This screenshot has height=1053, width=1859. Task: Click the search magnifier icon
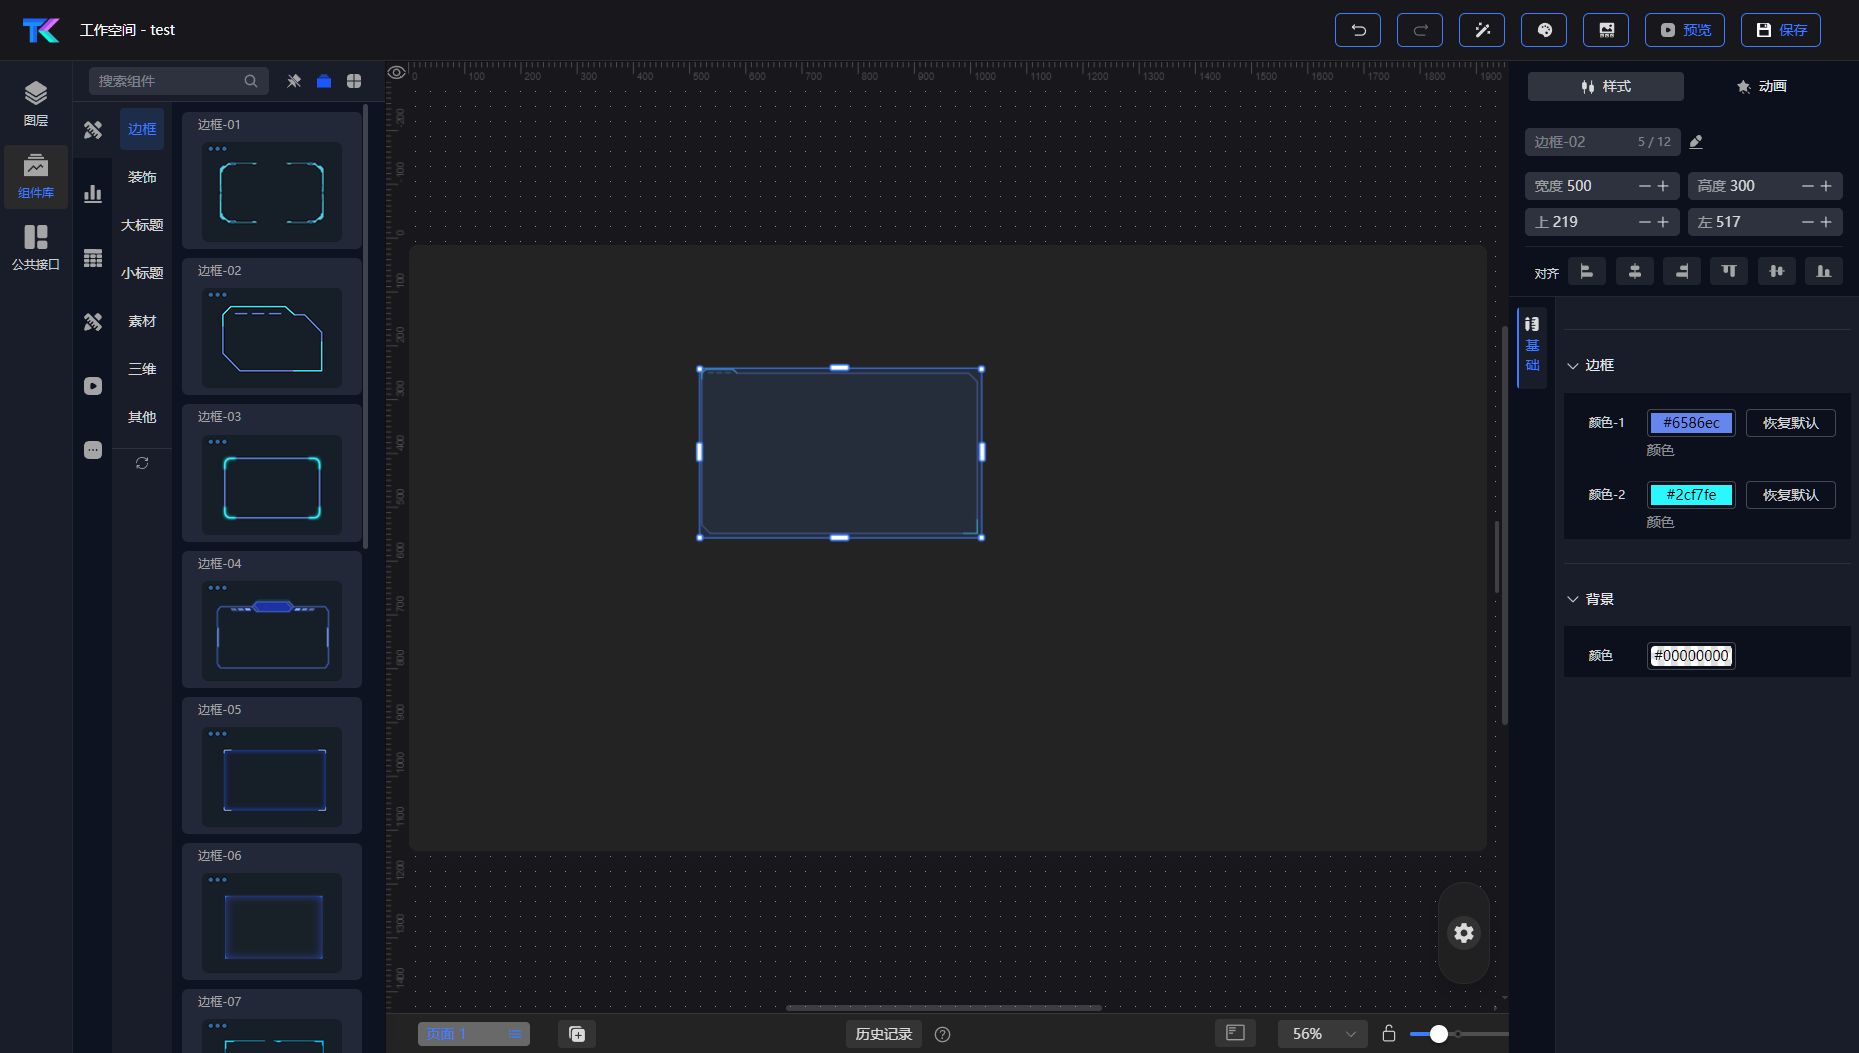tap(251, 81)
